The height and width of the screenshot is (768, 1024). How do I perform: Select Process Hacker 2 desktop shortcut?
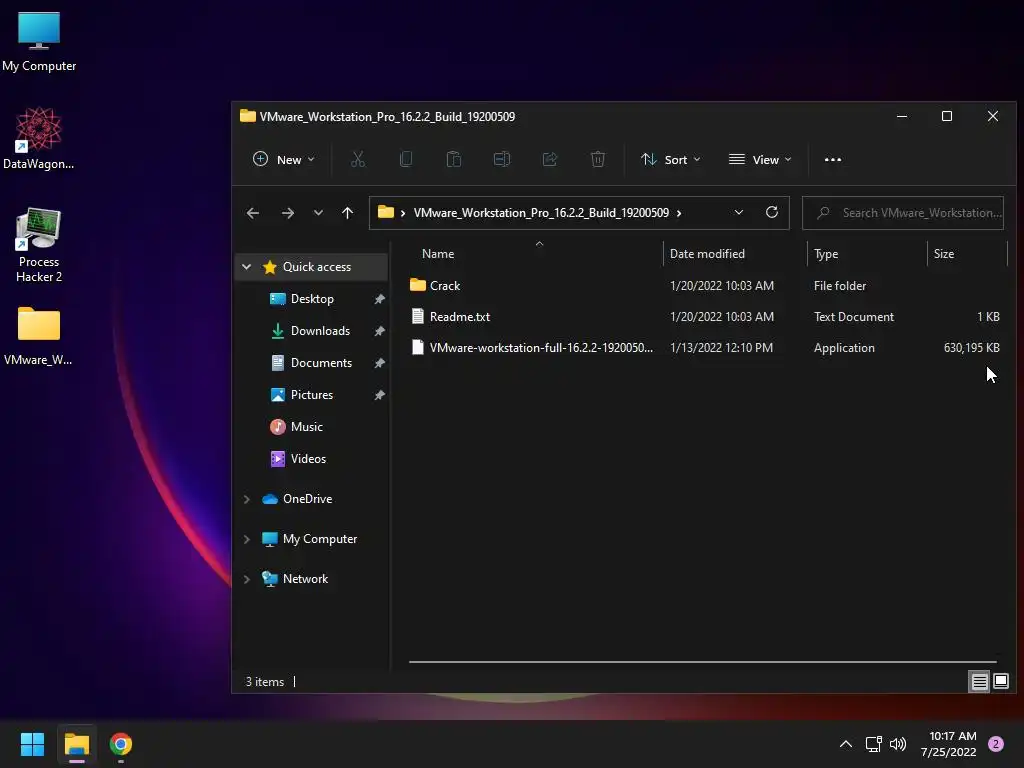[x=39, y=245]
